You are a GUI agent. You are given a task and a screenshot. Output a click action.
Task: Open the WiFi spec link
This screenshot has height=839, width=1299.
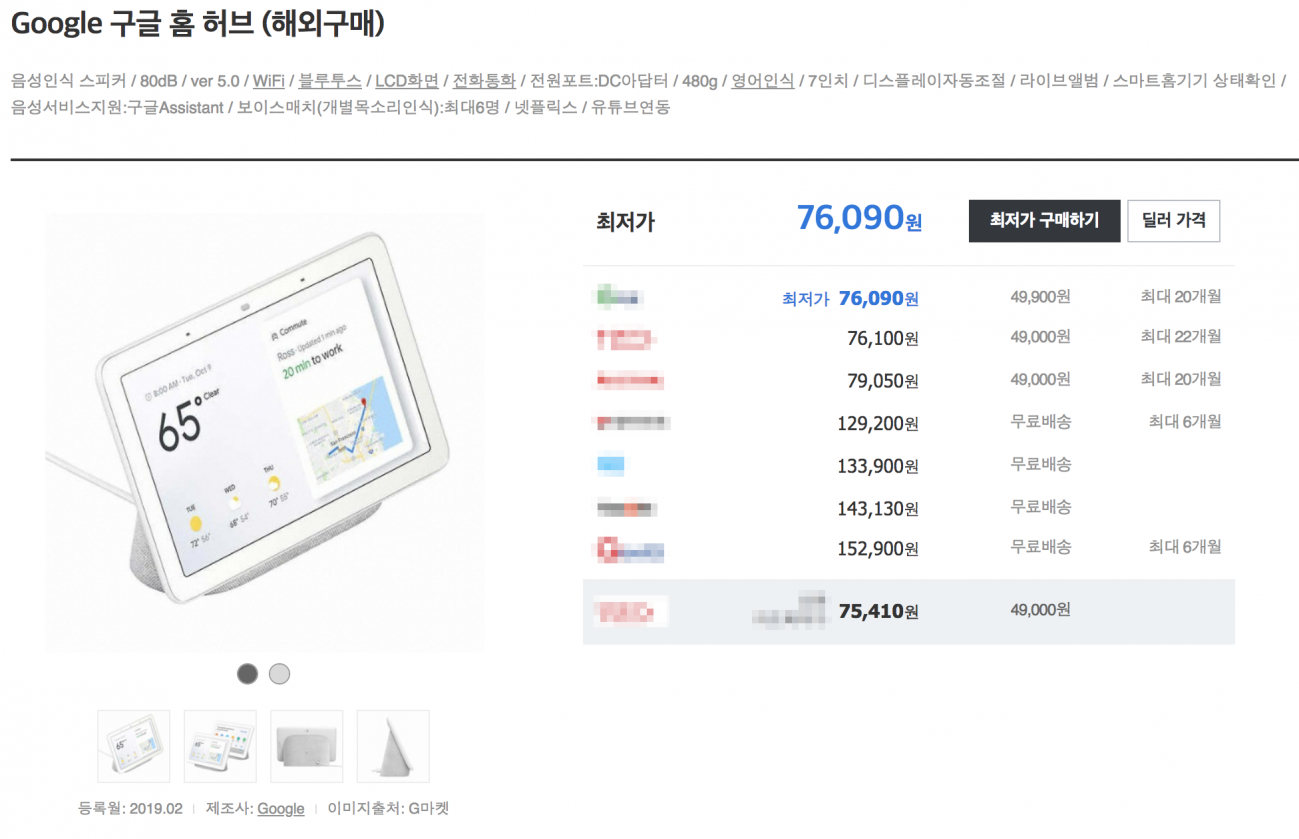[x=268, y=81]
